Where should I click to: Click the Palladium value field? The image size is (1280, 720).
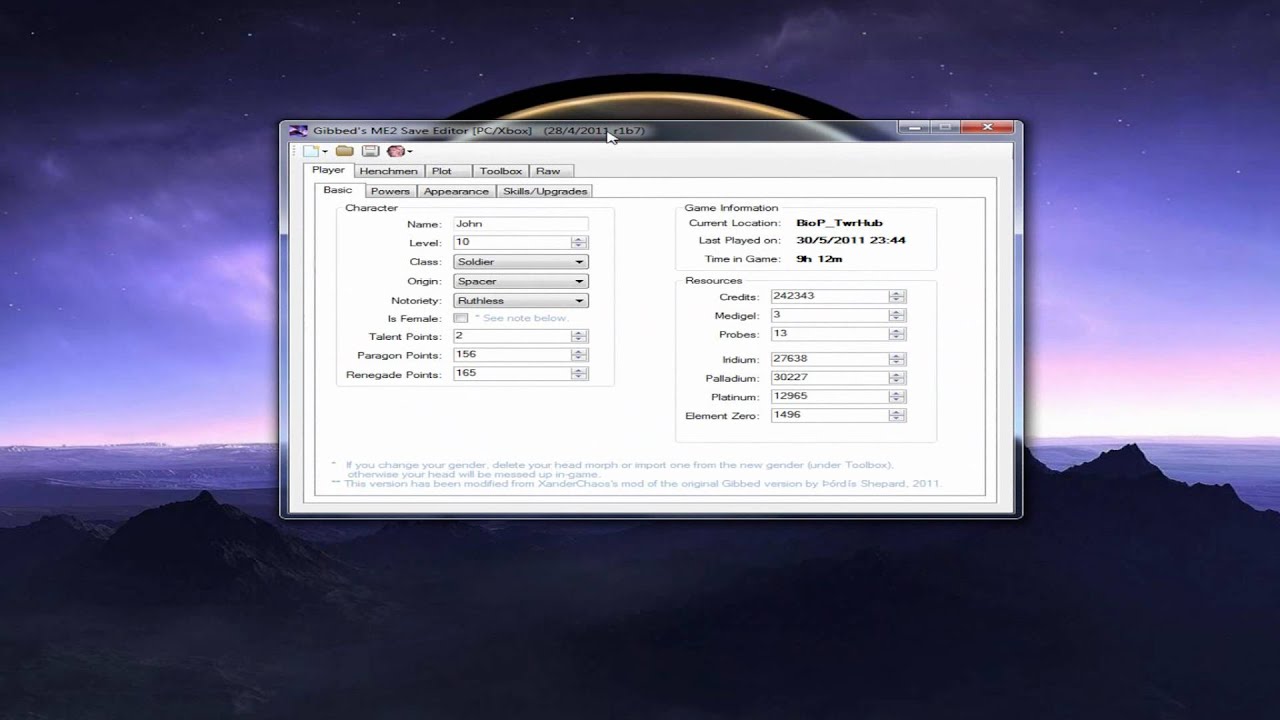coord(830,378)
